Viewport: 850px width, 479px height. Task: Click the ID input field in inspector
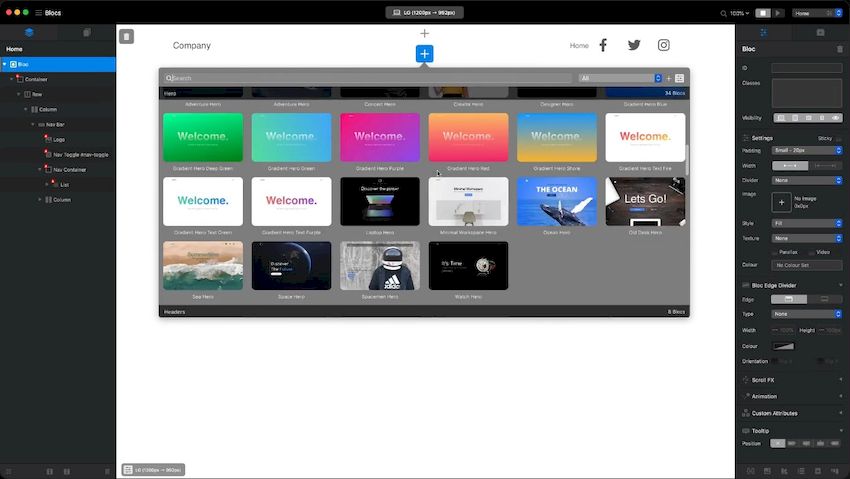[807, 68]
